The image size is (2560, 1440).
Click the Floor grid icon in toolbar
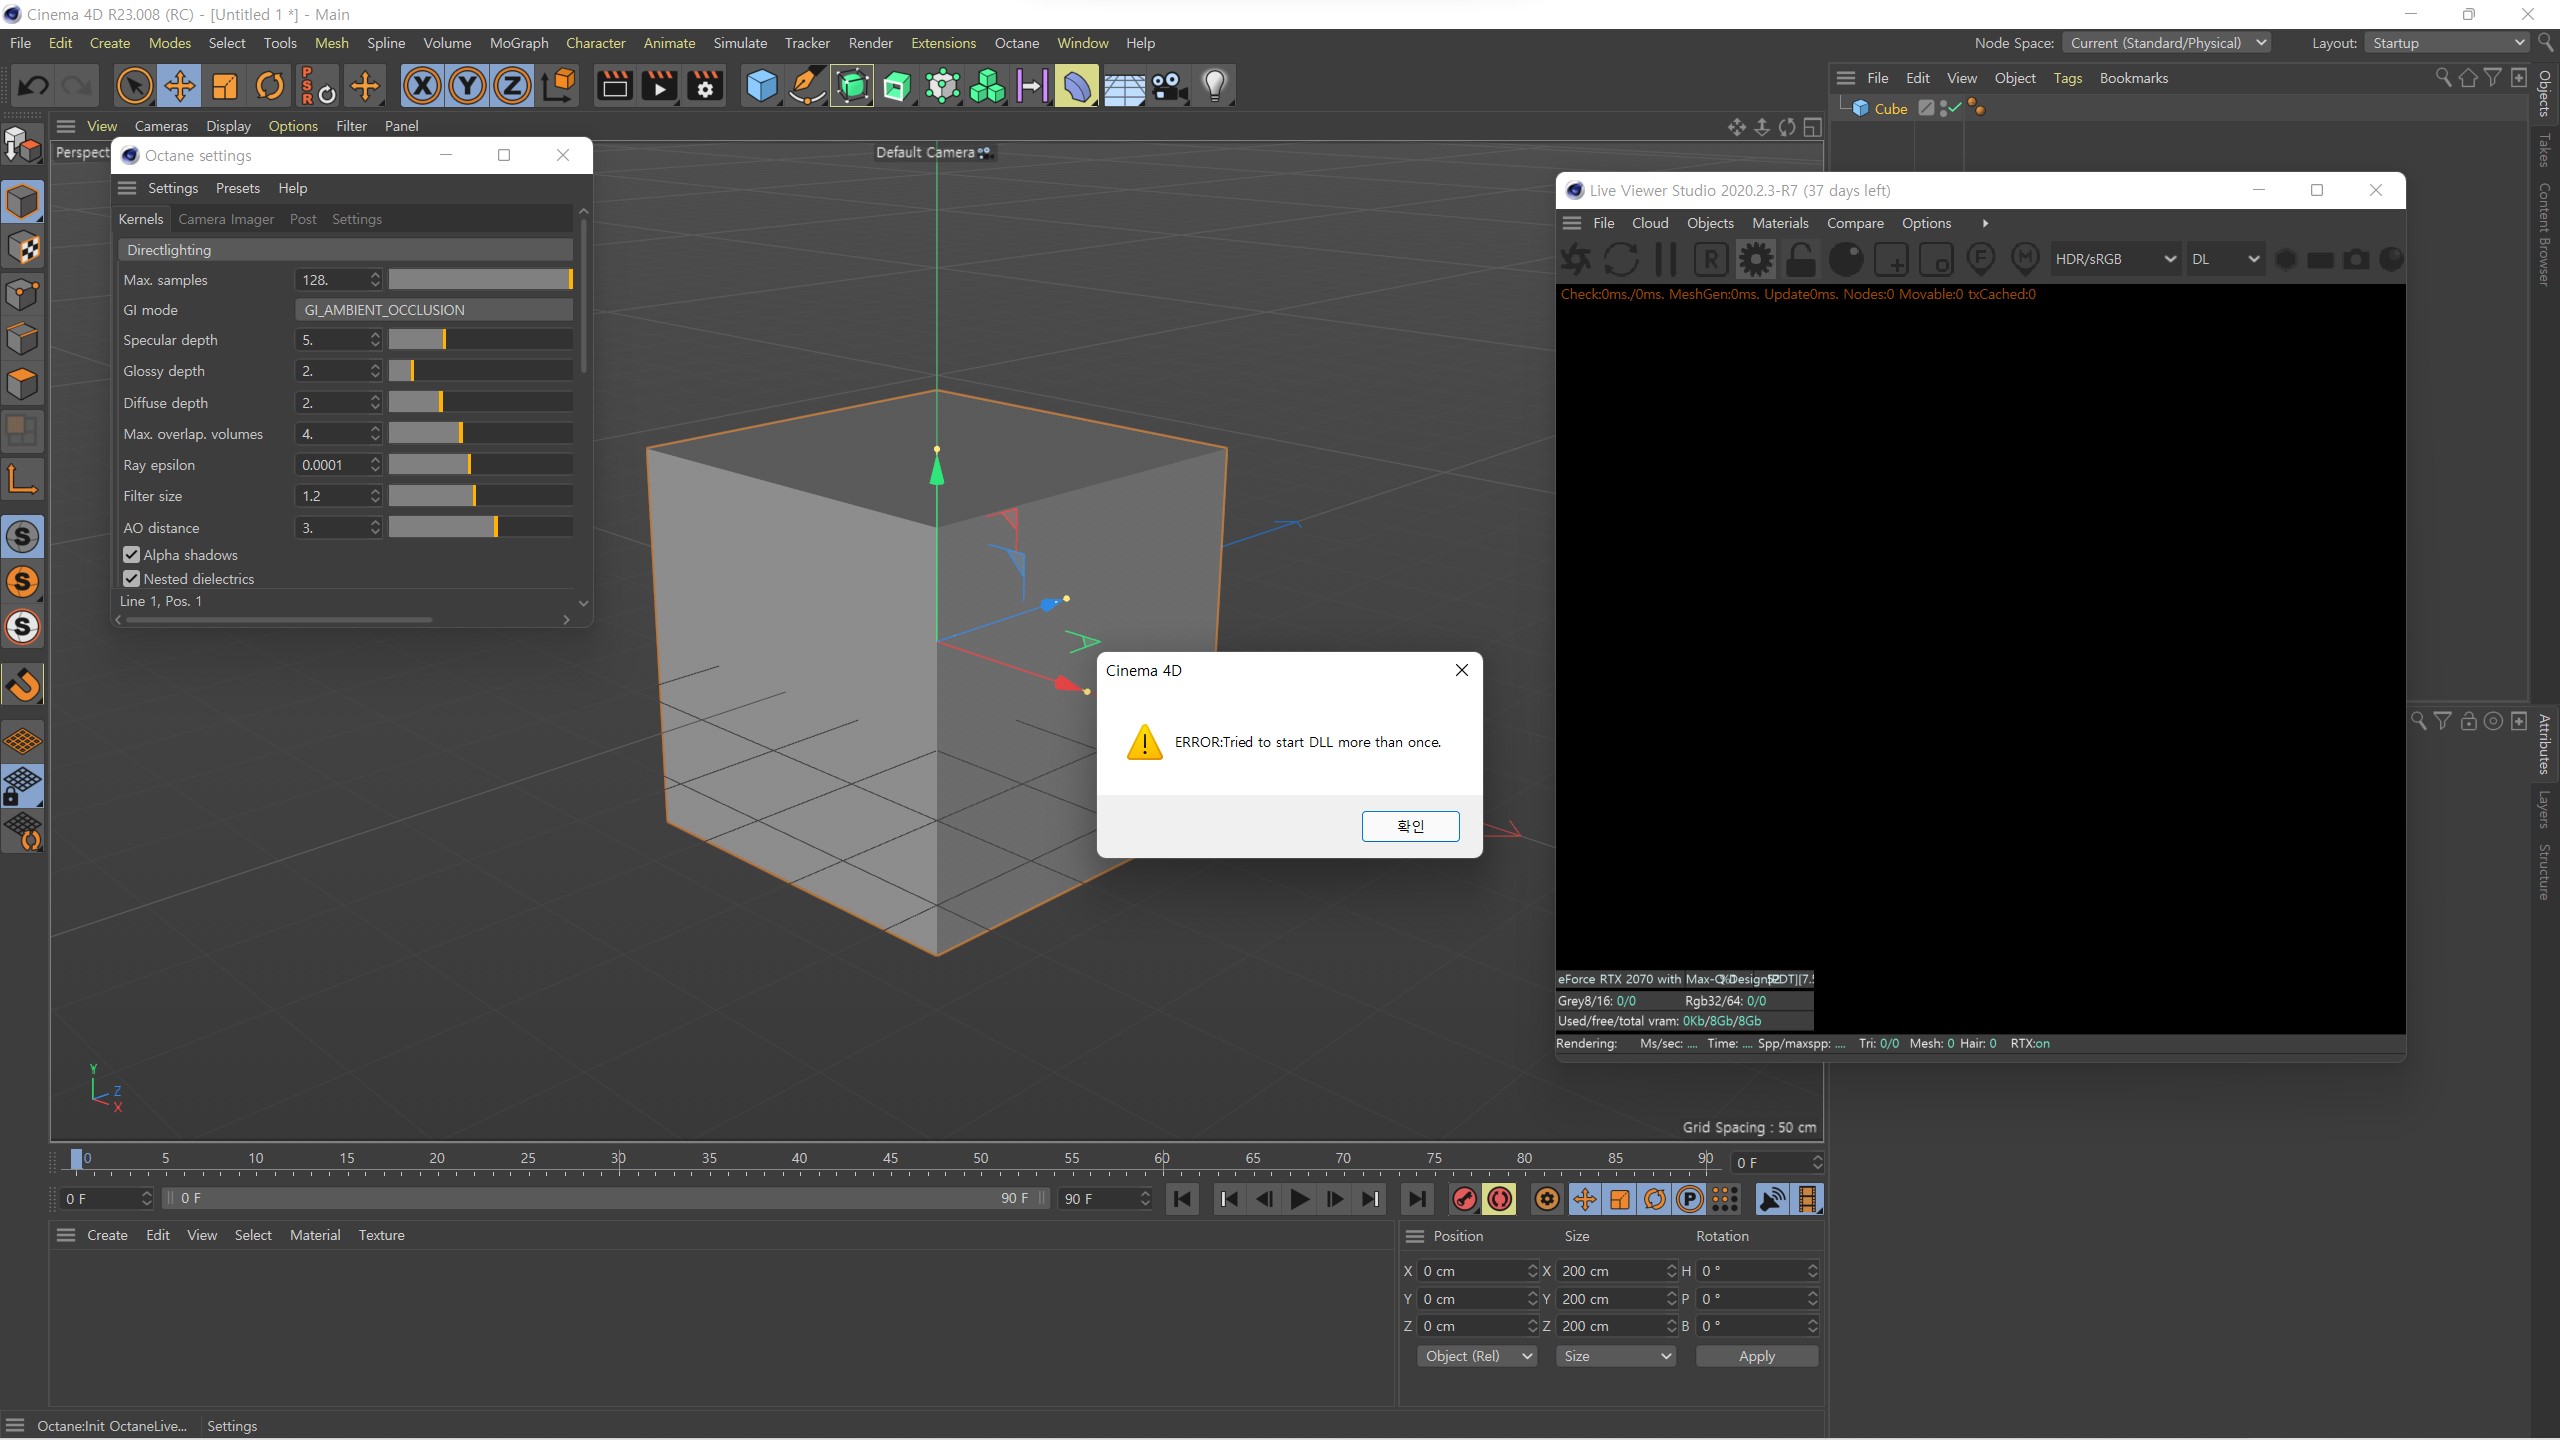pos(1123,86)
